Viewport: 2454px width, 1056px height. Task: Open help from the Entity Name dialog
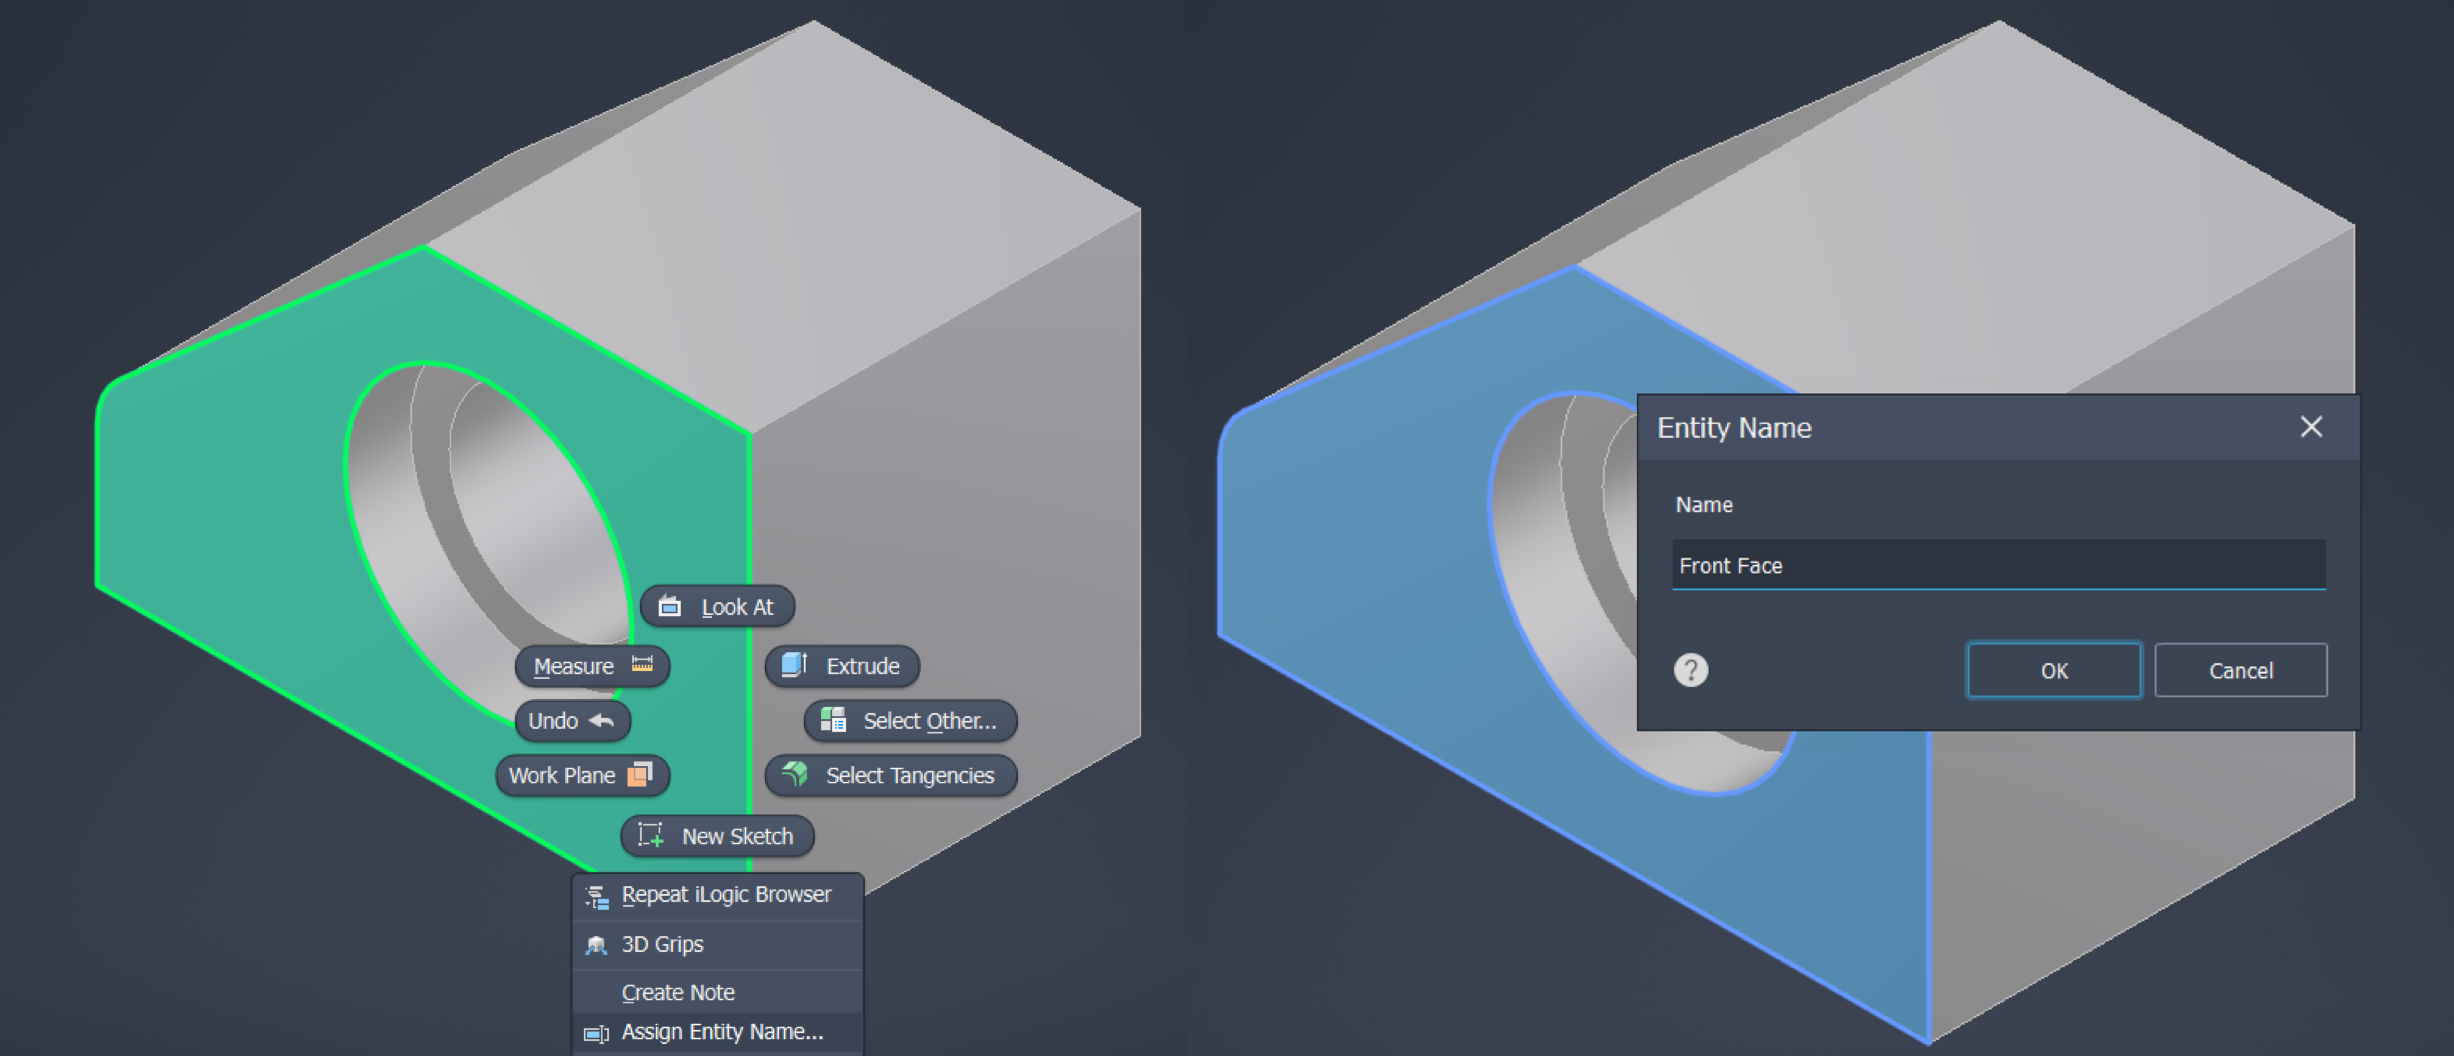pyautogui.click(x=1691, y=670)
